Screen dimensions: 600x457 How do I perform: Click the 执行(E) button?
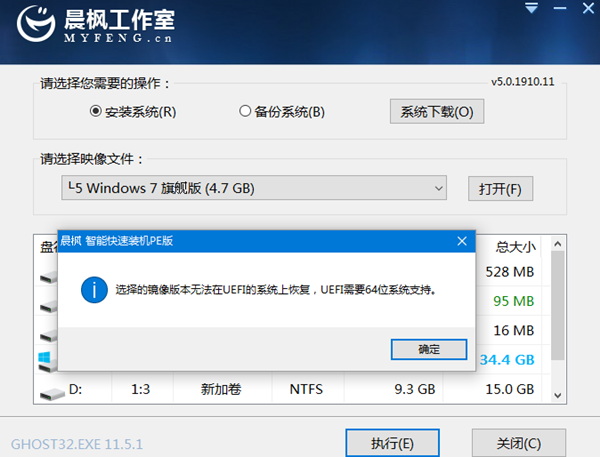pyautogui.click(x=392, y=442)
